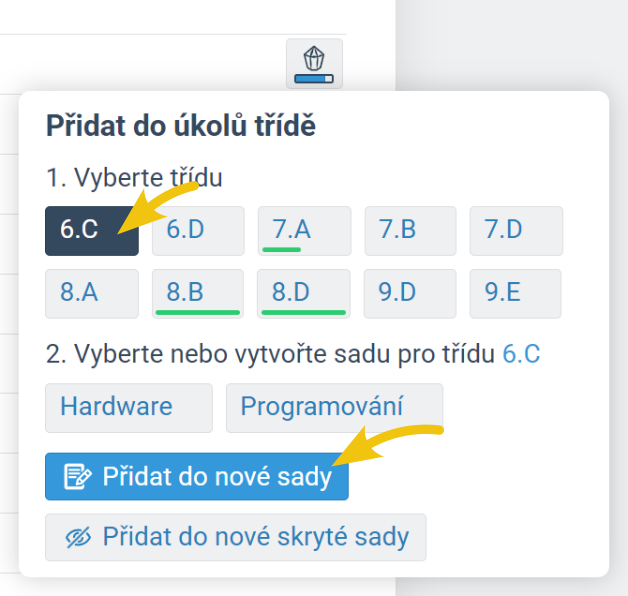Open the 6.C class link in step 2
Image resolution: width=628 pixels, height=596 pixels.
(521, 354)
